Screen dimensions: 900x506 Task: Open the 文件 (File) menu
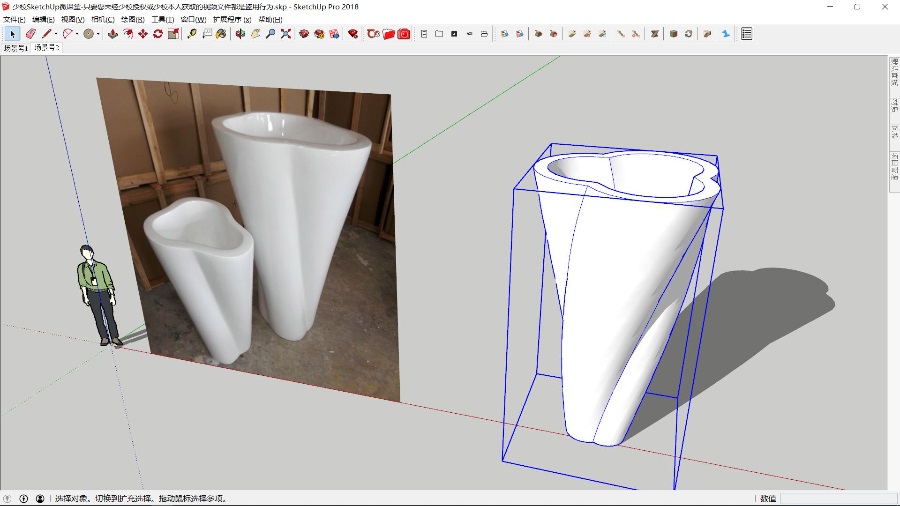(14, 19)
